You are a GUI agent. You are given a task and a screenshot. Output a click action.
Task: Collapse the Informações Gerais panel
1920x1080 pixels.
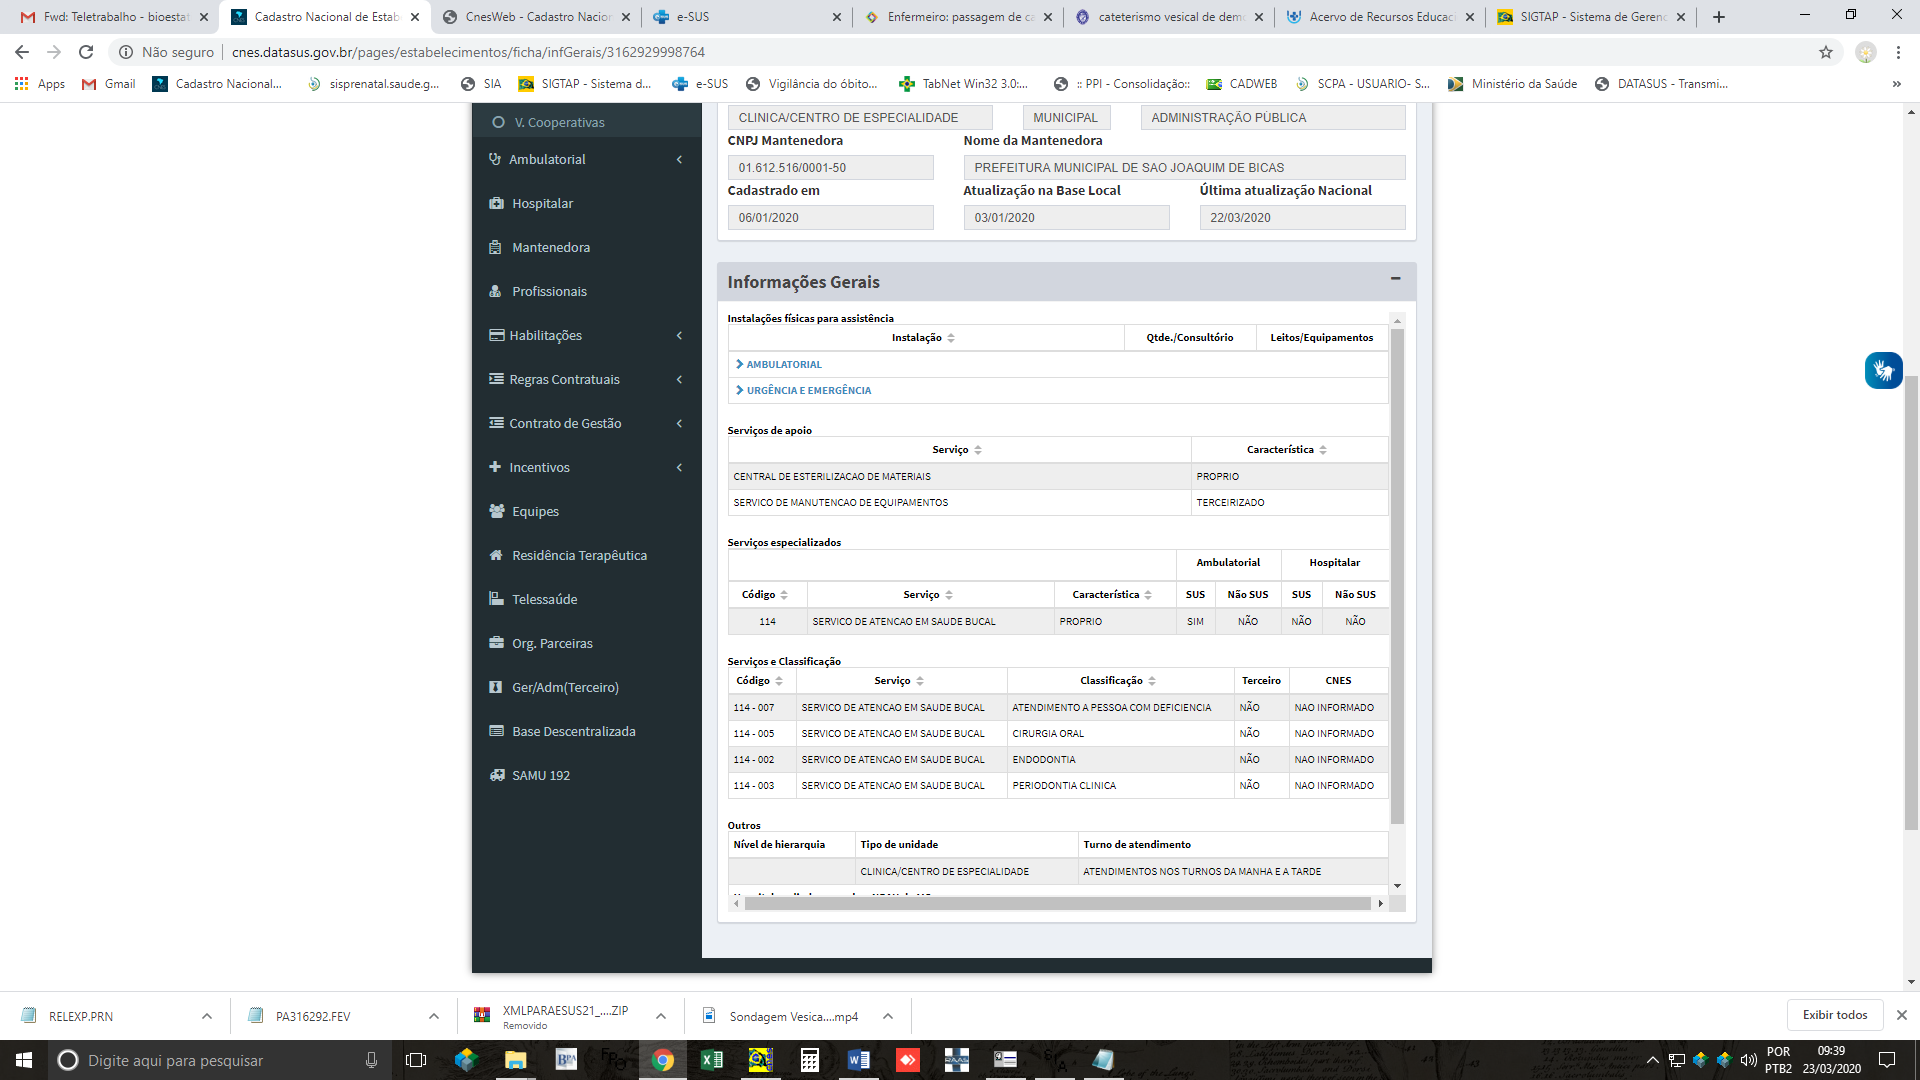[1395, 279]
